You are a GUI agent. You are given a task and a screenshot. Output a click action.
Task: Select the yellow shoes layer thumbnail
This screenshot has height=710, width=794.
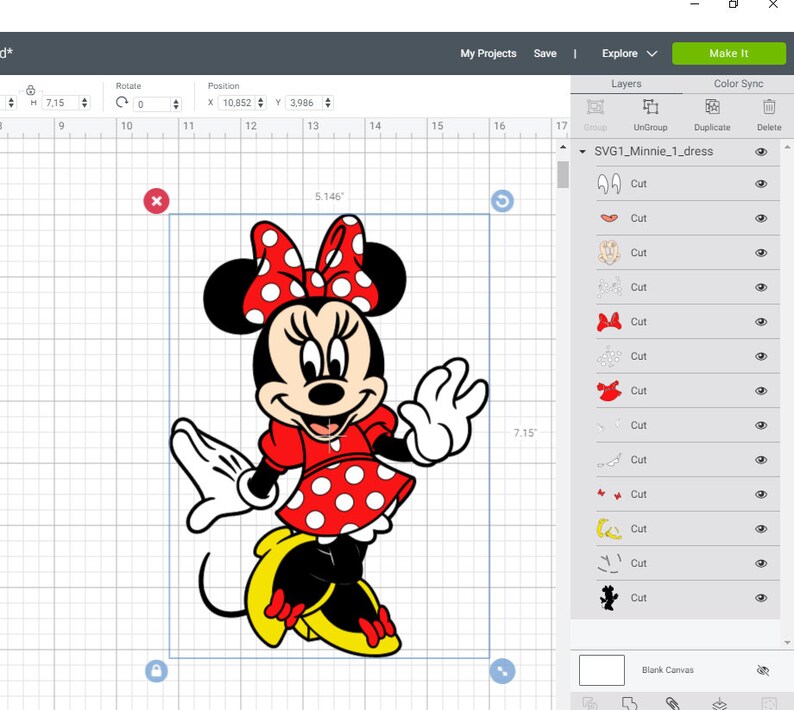(x=609, y=529)
